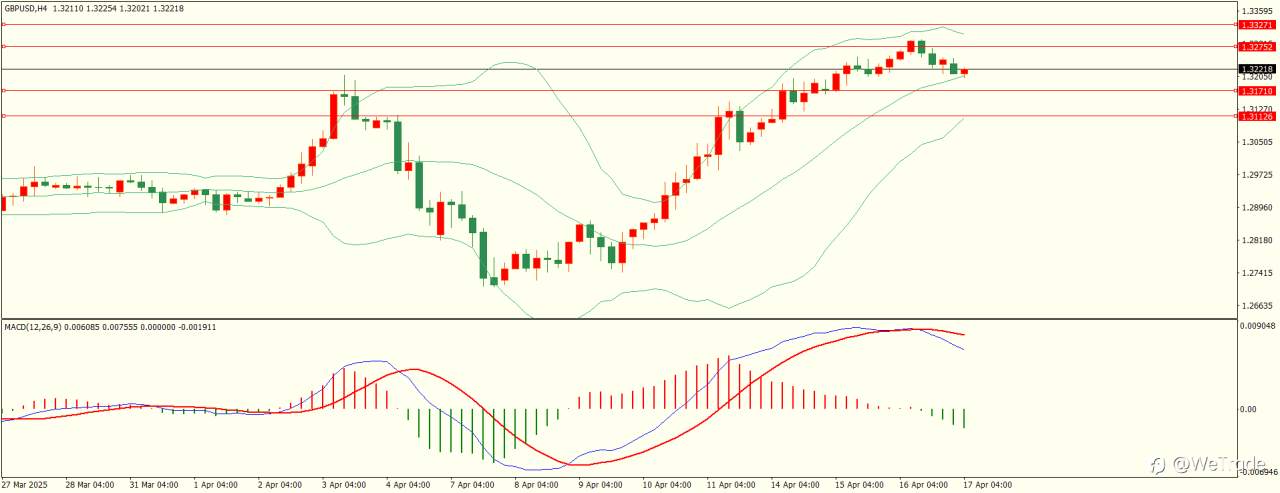The image size is (1280, 493).
Task: Click the 28 Mar 04:00 time label
Action: [89, 485]
